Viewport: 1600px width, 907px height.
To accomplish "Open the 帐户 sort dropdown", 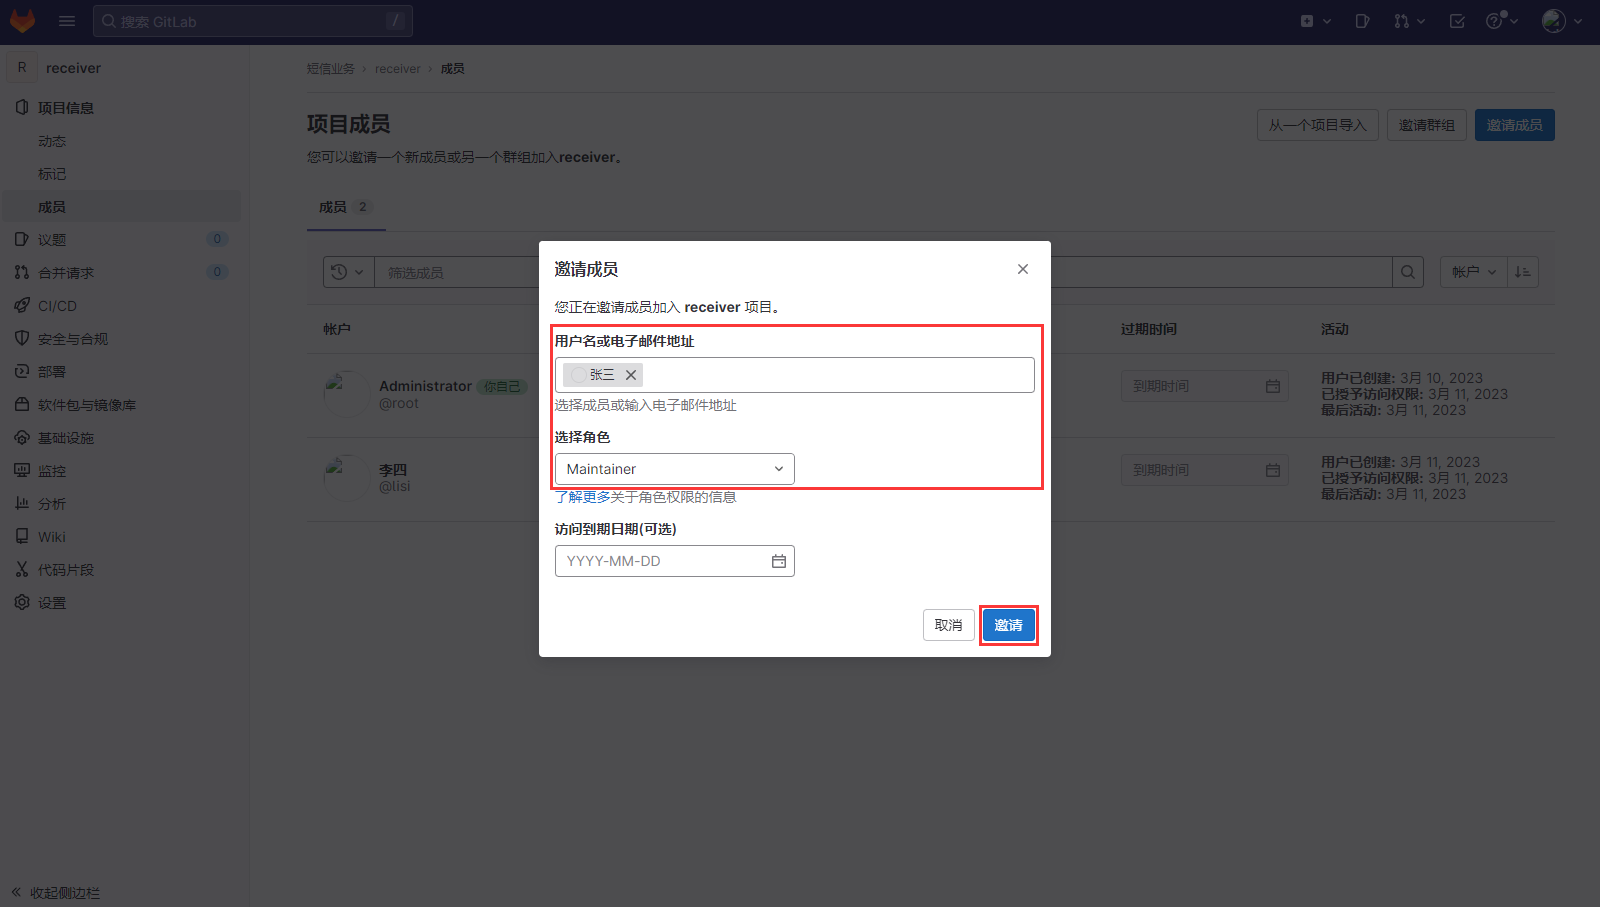I will point(1473,272).
